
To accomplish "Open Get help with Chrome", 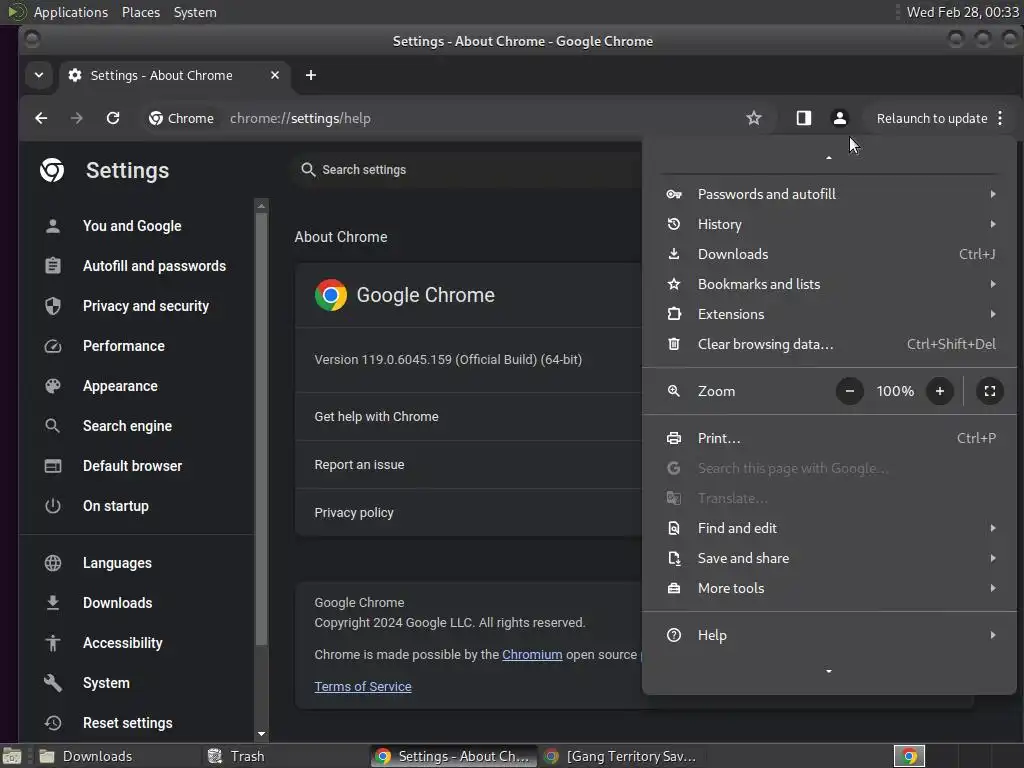I will (468, 417).
